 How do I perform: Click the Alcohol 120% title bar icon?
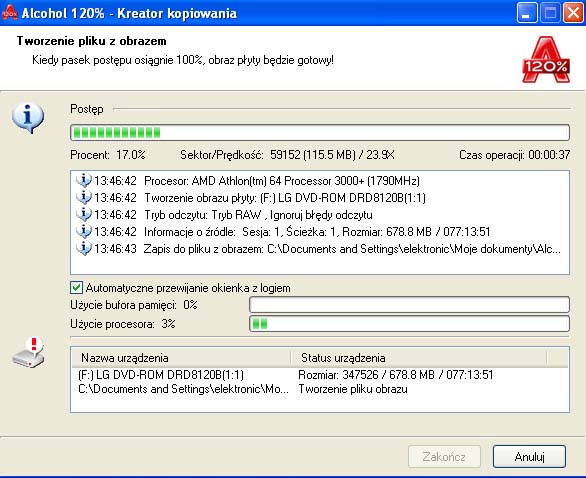(x=9, y=13)
